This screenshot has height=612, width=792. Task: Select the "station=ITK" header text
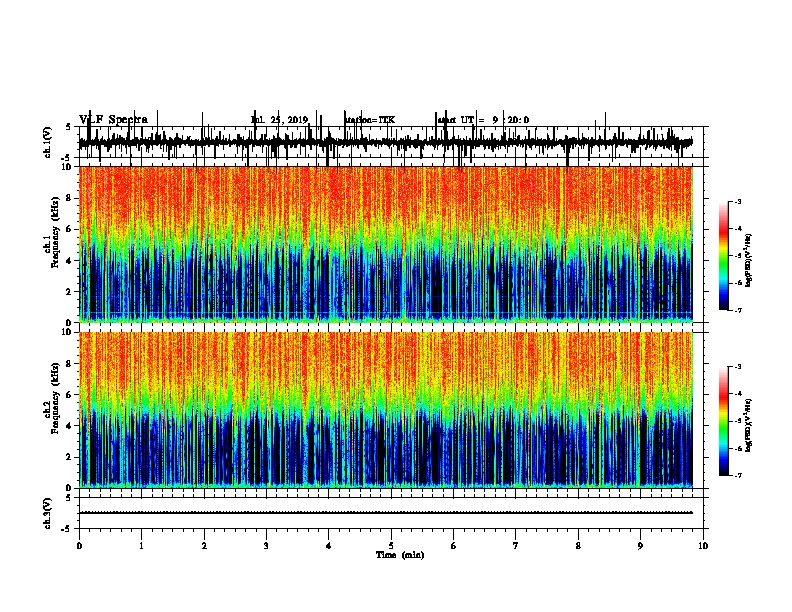370,120
